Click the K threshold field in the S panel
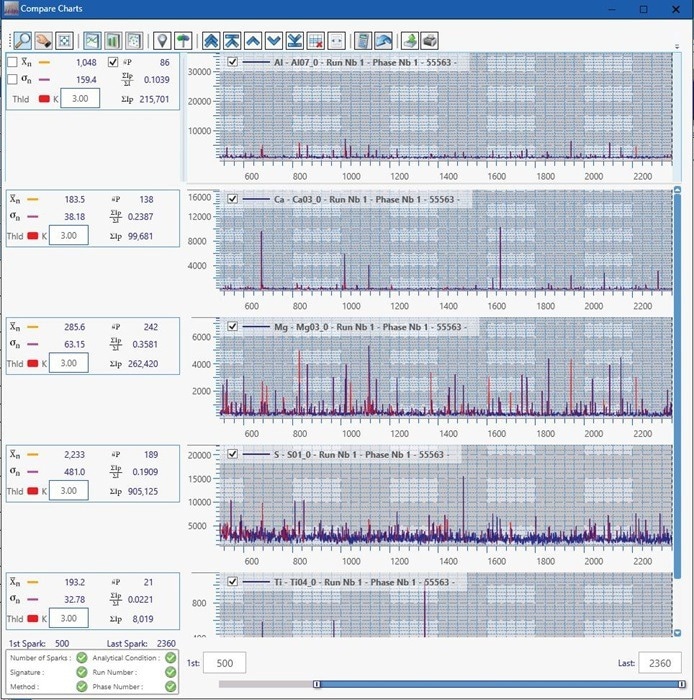The image size is (694, 700). [70, 491]
